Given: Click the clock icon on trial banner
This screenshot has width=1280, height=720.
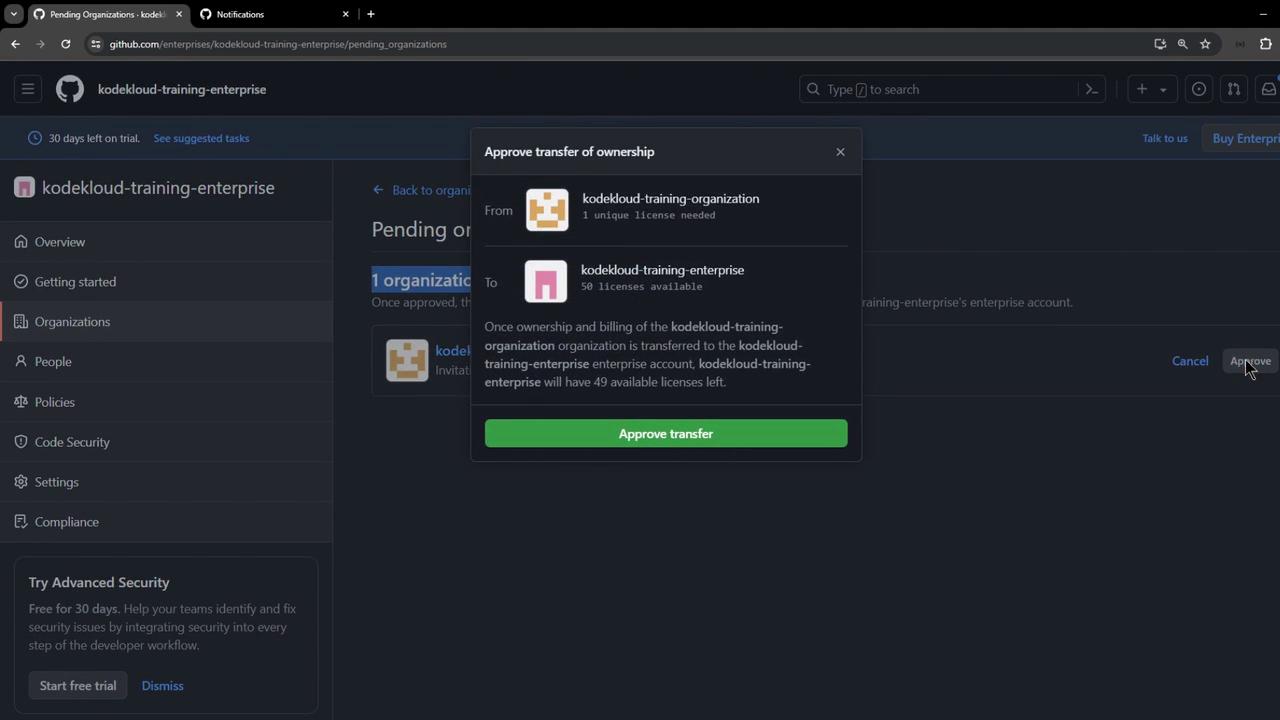Looking at the screenshot, I should (35, 138).
